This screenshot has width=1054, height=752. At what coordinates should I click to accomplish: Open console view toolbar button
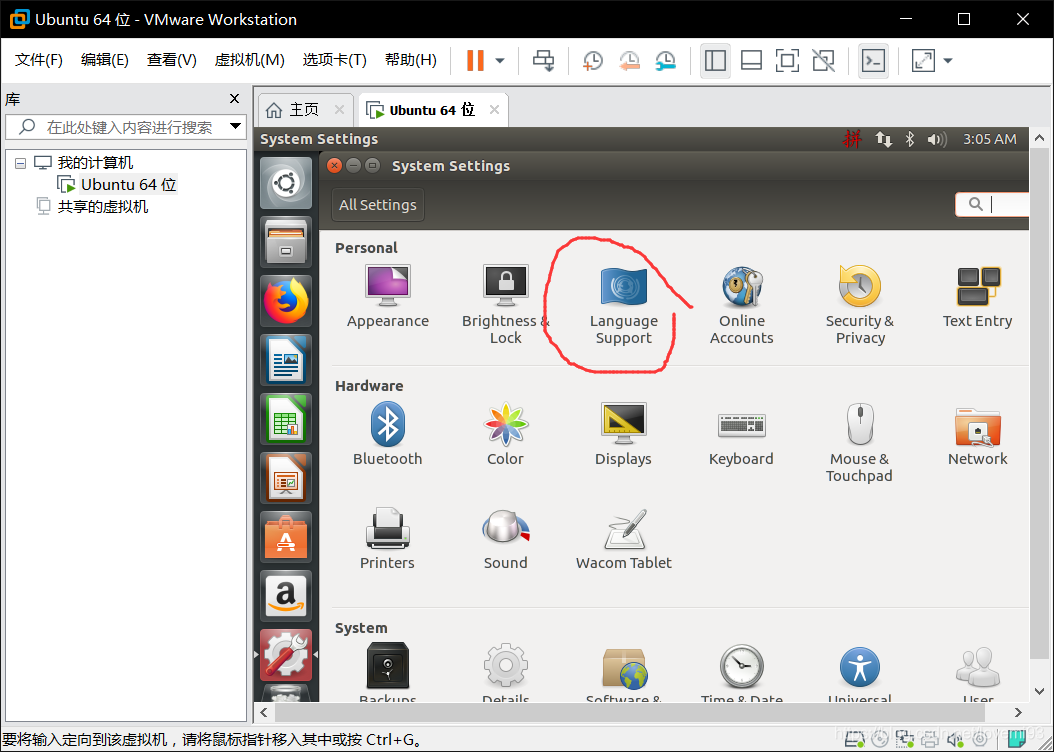[x=873, y=60]
